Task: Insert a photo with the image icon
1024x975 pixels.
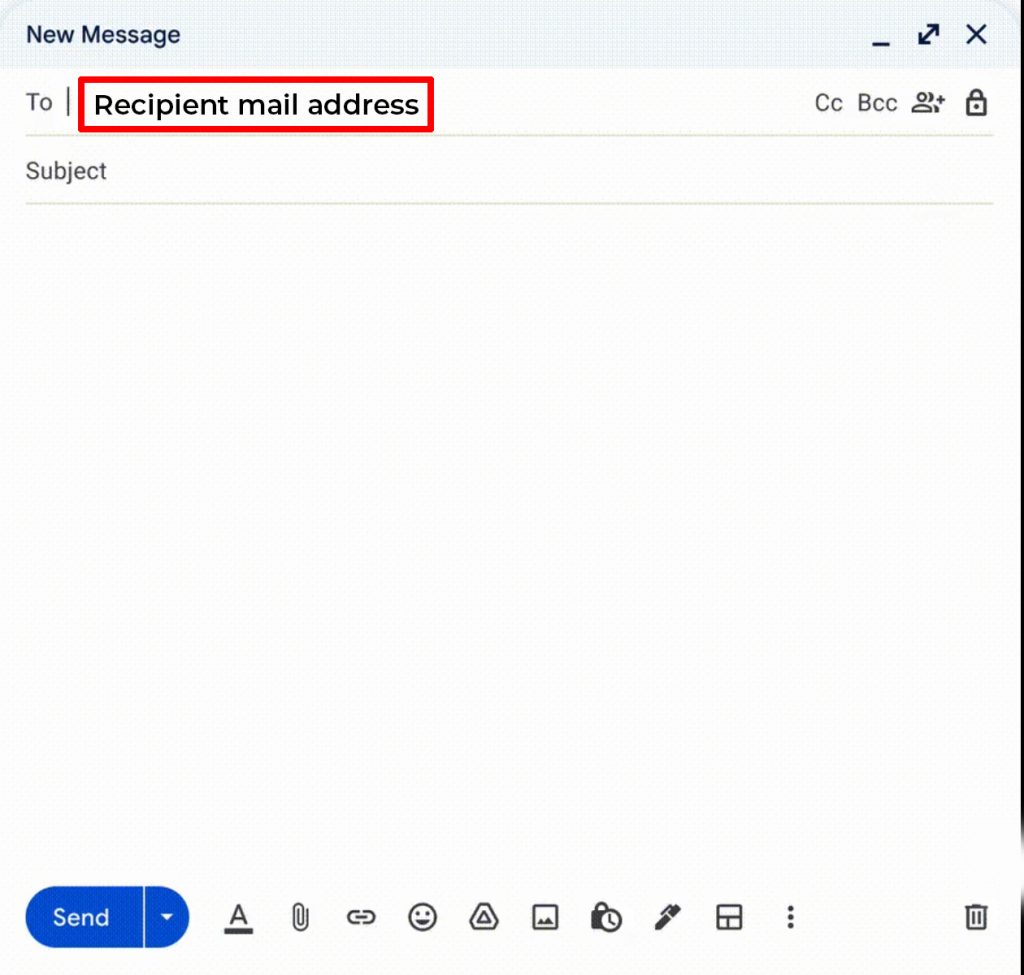Action: [545, 917]
